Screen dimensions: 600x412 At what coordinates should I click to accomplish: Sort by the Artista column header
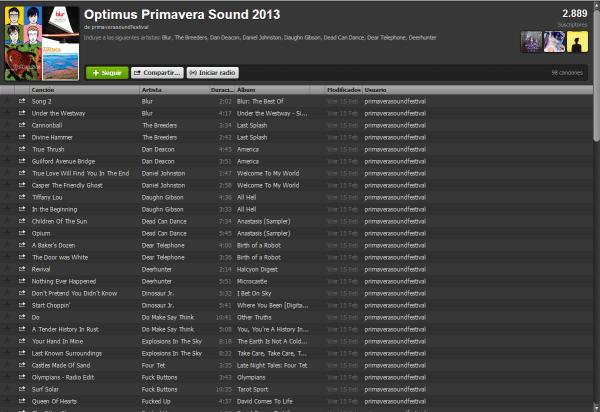pyautogui.click(x=174, y=90)
